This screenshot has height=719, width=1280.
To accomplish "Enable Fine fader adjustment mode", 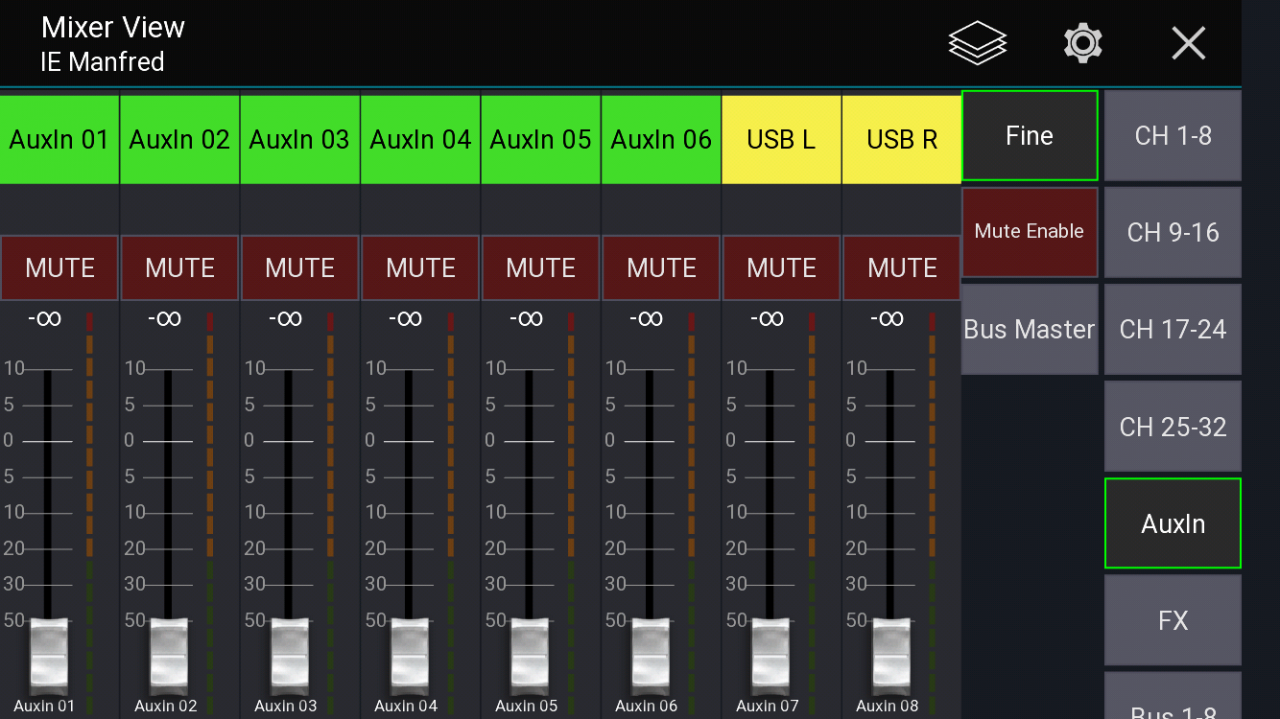I will (1029, 136).
